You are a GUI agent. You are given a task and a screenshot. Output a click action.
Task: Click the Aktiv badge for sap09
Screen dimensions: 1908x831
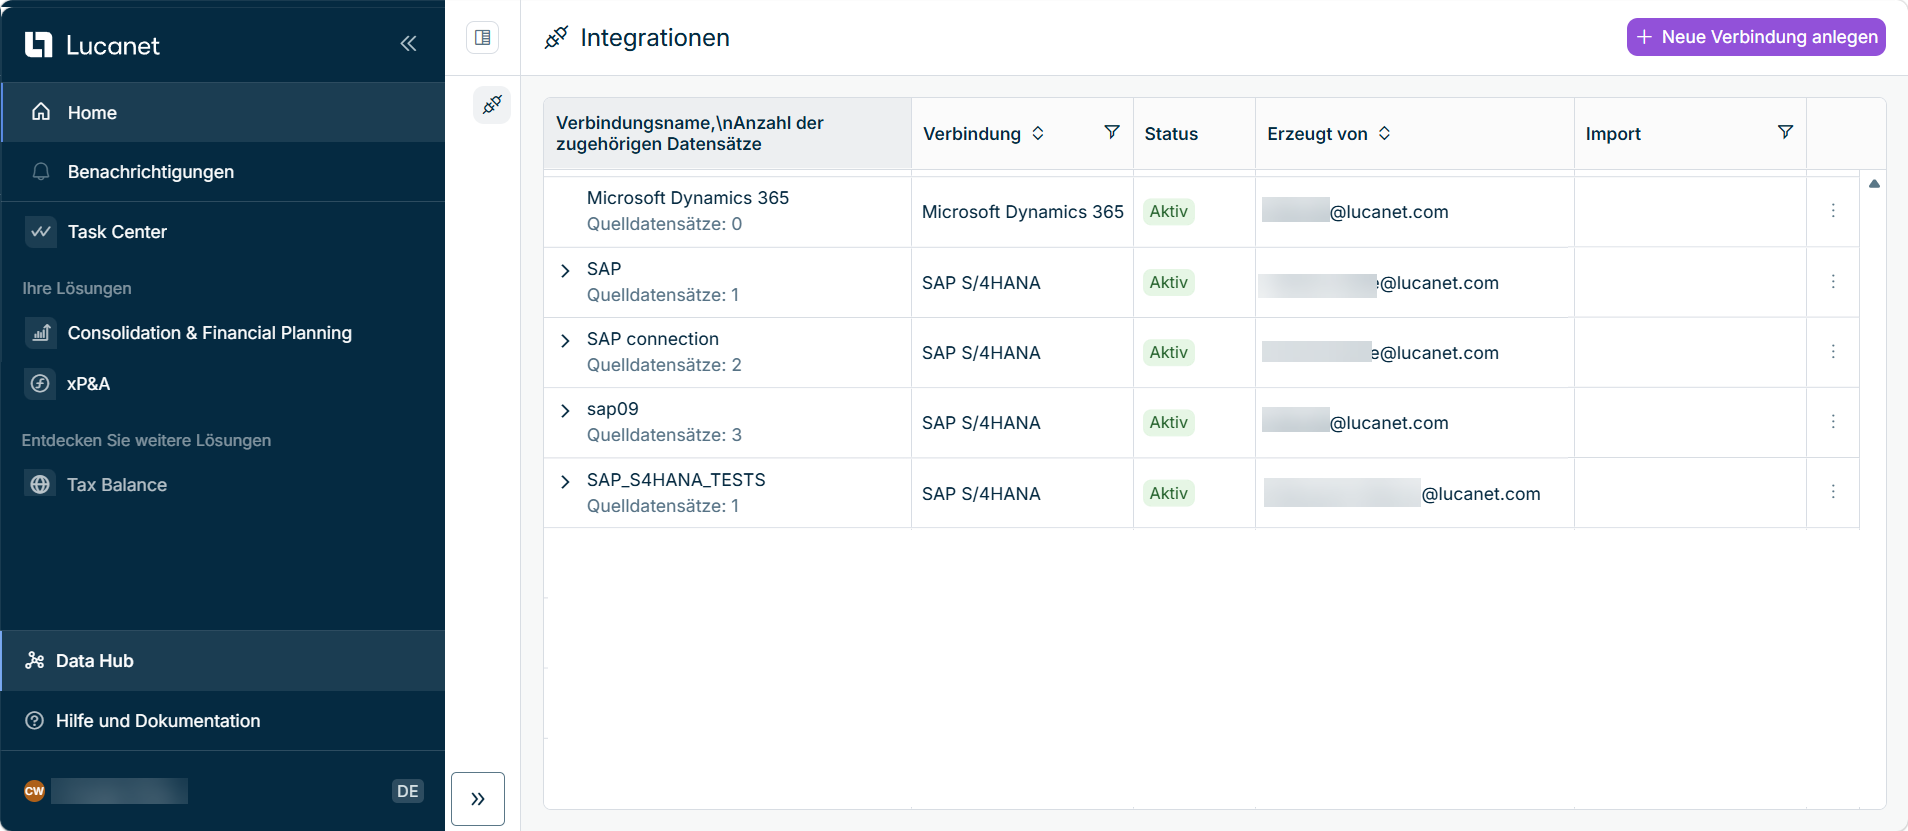pyautogui.click(x=1169, y=422)
